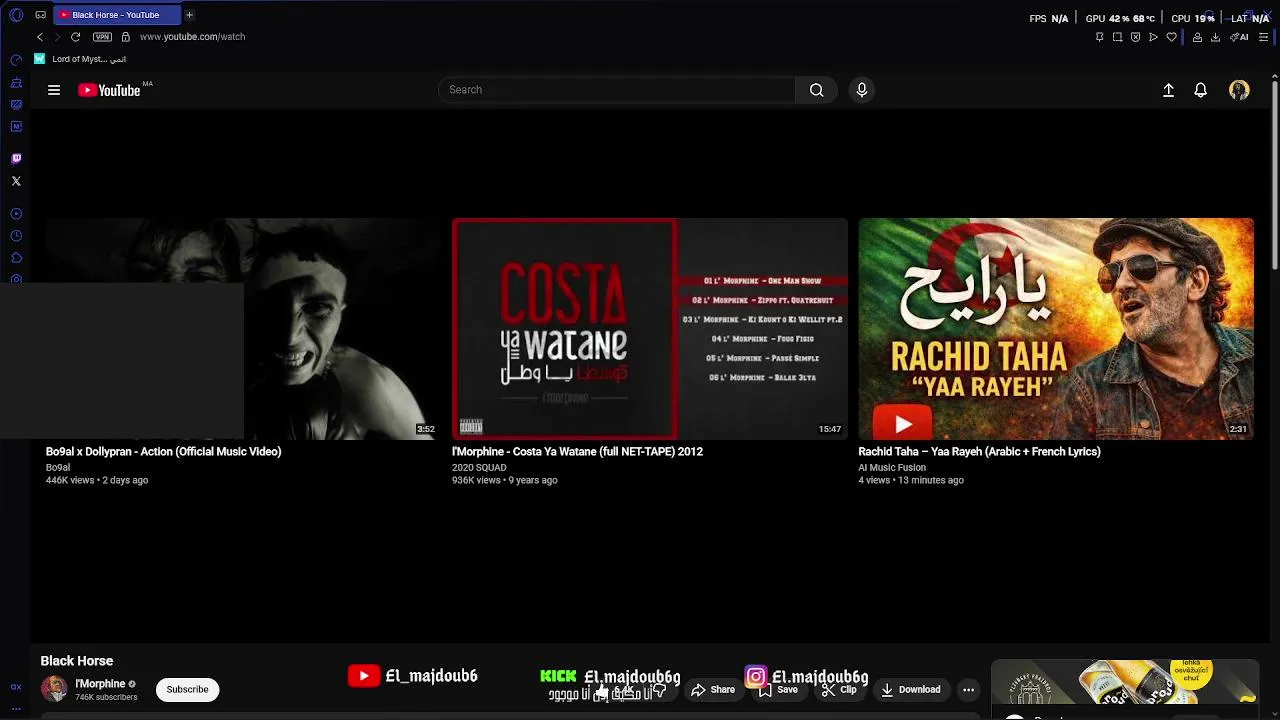Play the Rachid Taha Yaa Rayeh thumbnail
This screenshot has width=1280, height=720.
(1056, 329)
